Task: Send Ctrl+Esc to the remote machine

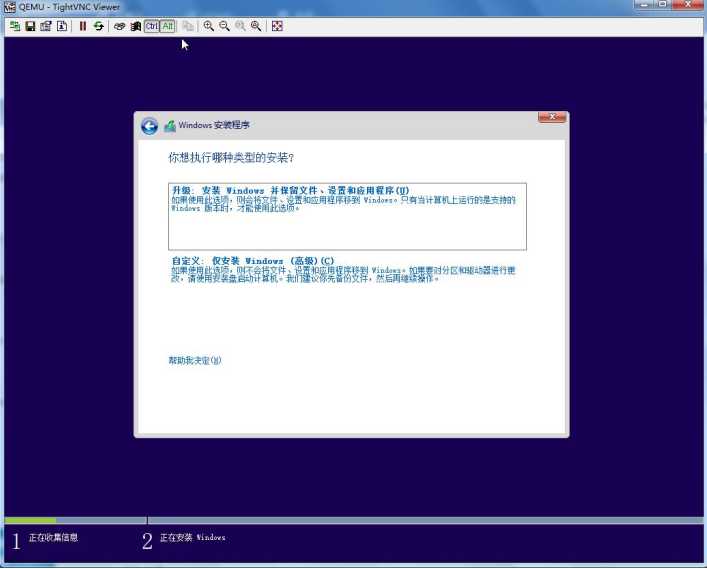Action: [135, 26]
